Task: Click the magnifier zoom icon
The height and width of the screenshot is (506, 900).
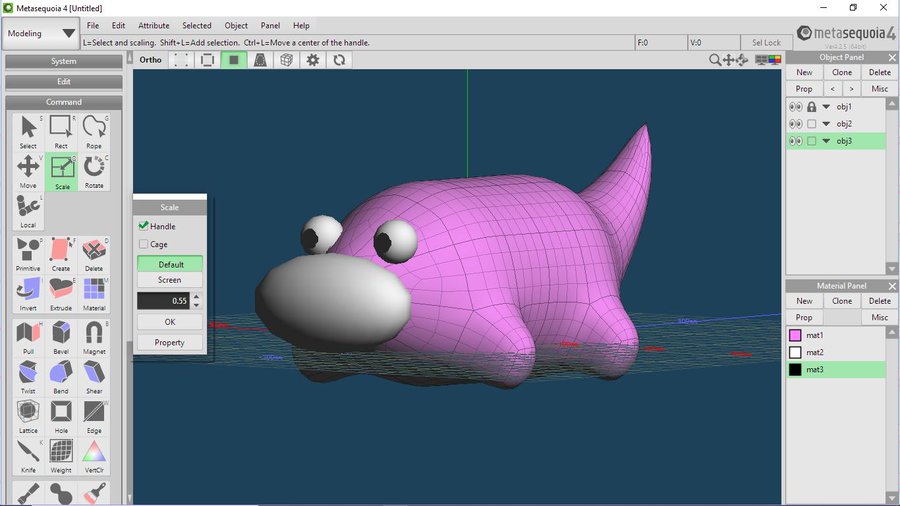Action: point(715,60)
